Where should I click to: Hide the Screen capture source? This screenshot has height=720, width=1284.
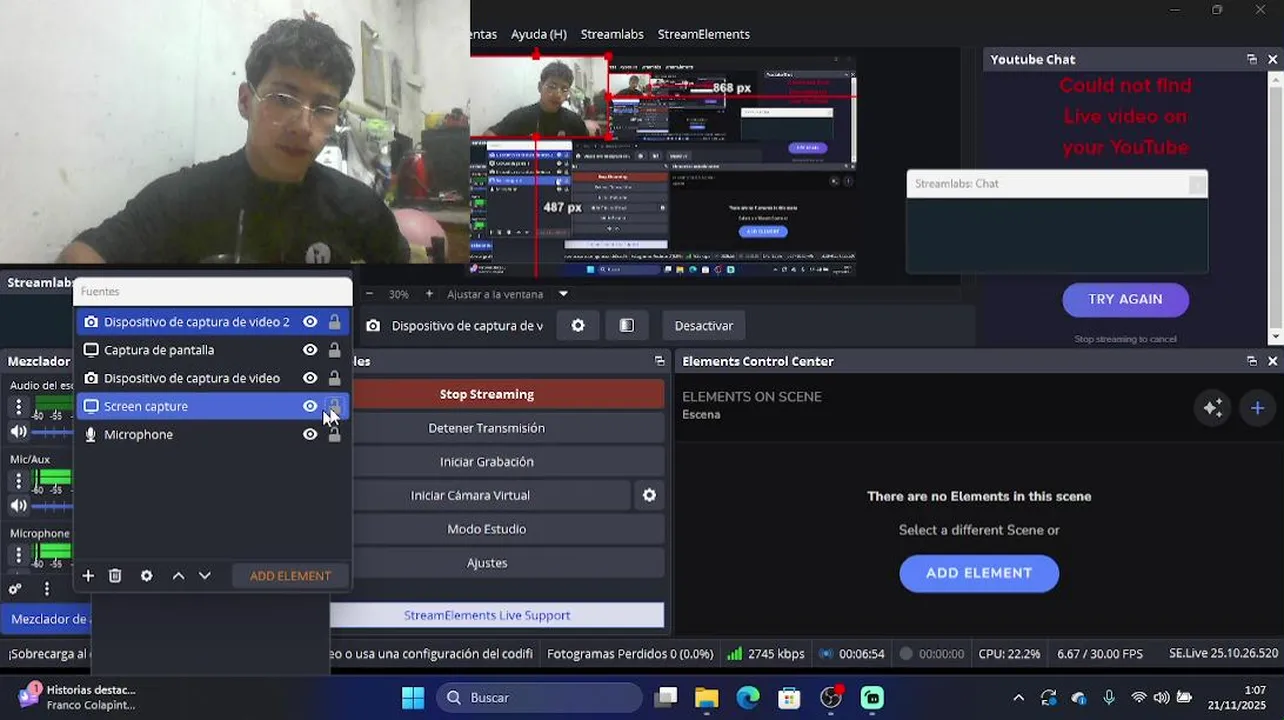310,406
